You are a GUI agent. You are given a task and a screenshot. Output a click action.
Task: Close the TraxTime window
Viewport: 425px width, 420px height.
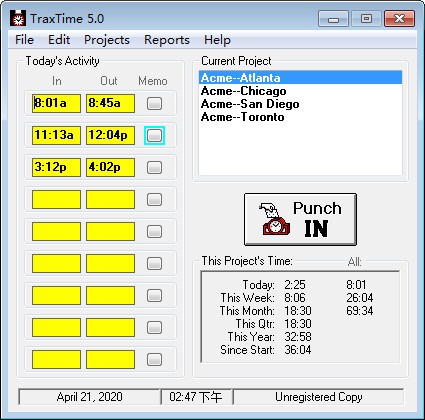[399, 19]
